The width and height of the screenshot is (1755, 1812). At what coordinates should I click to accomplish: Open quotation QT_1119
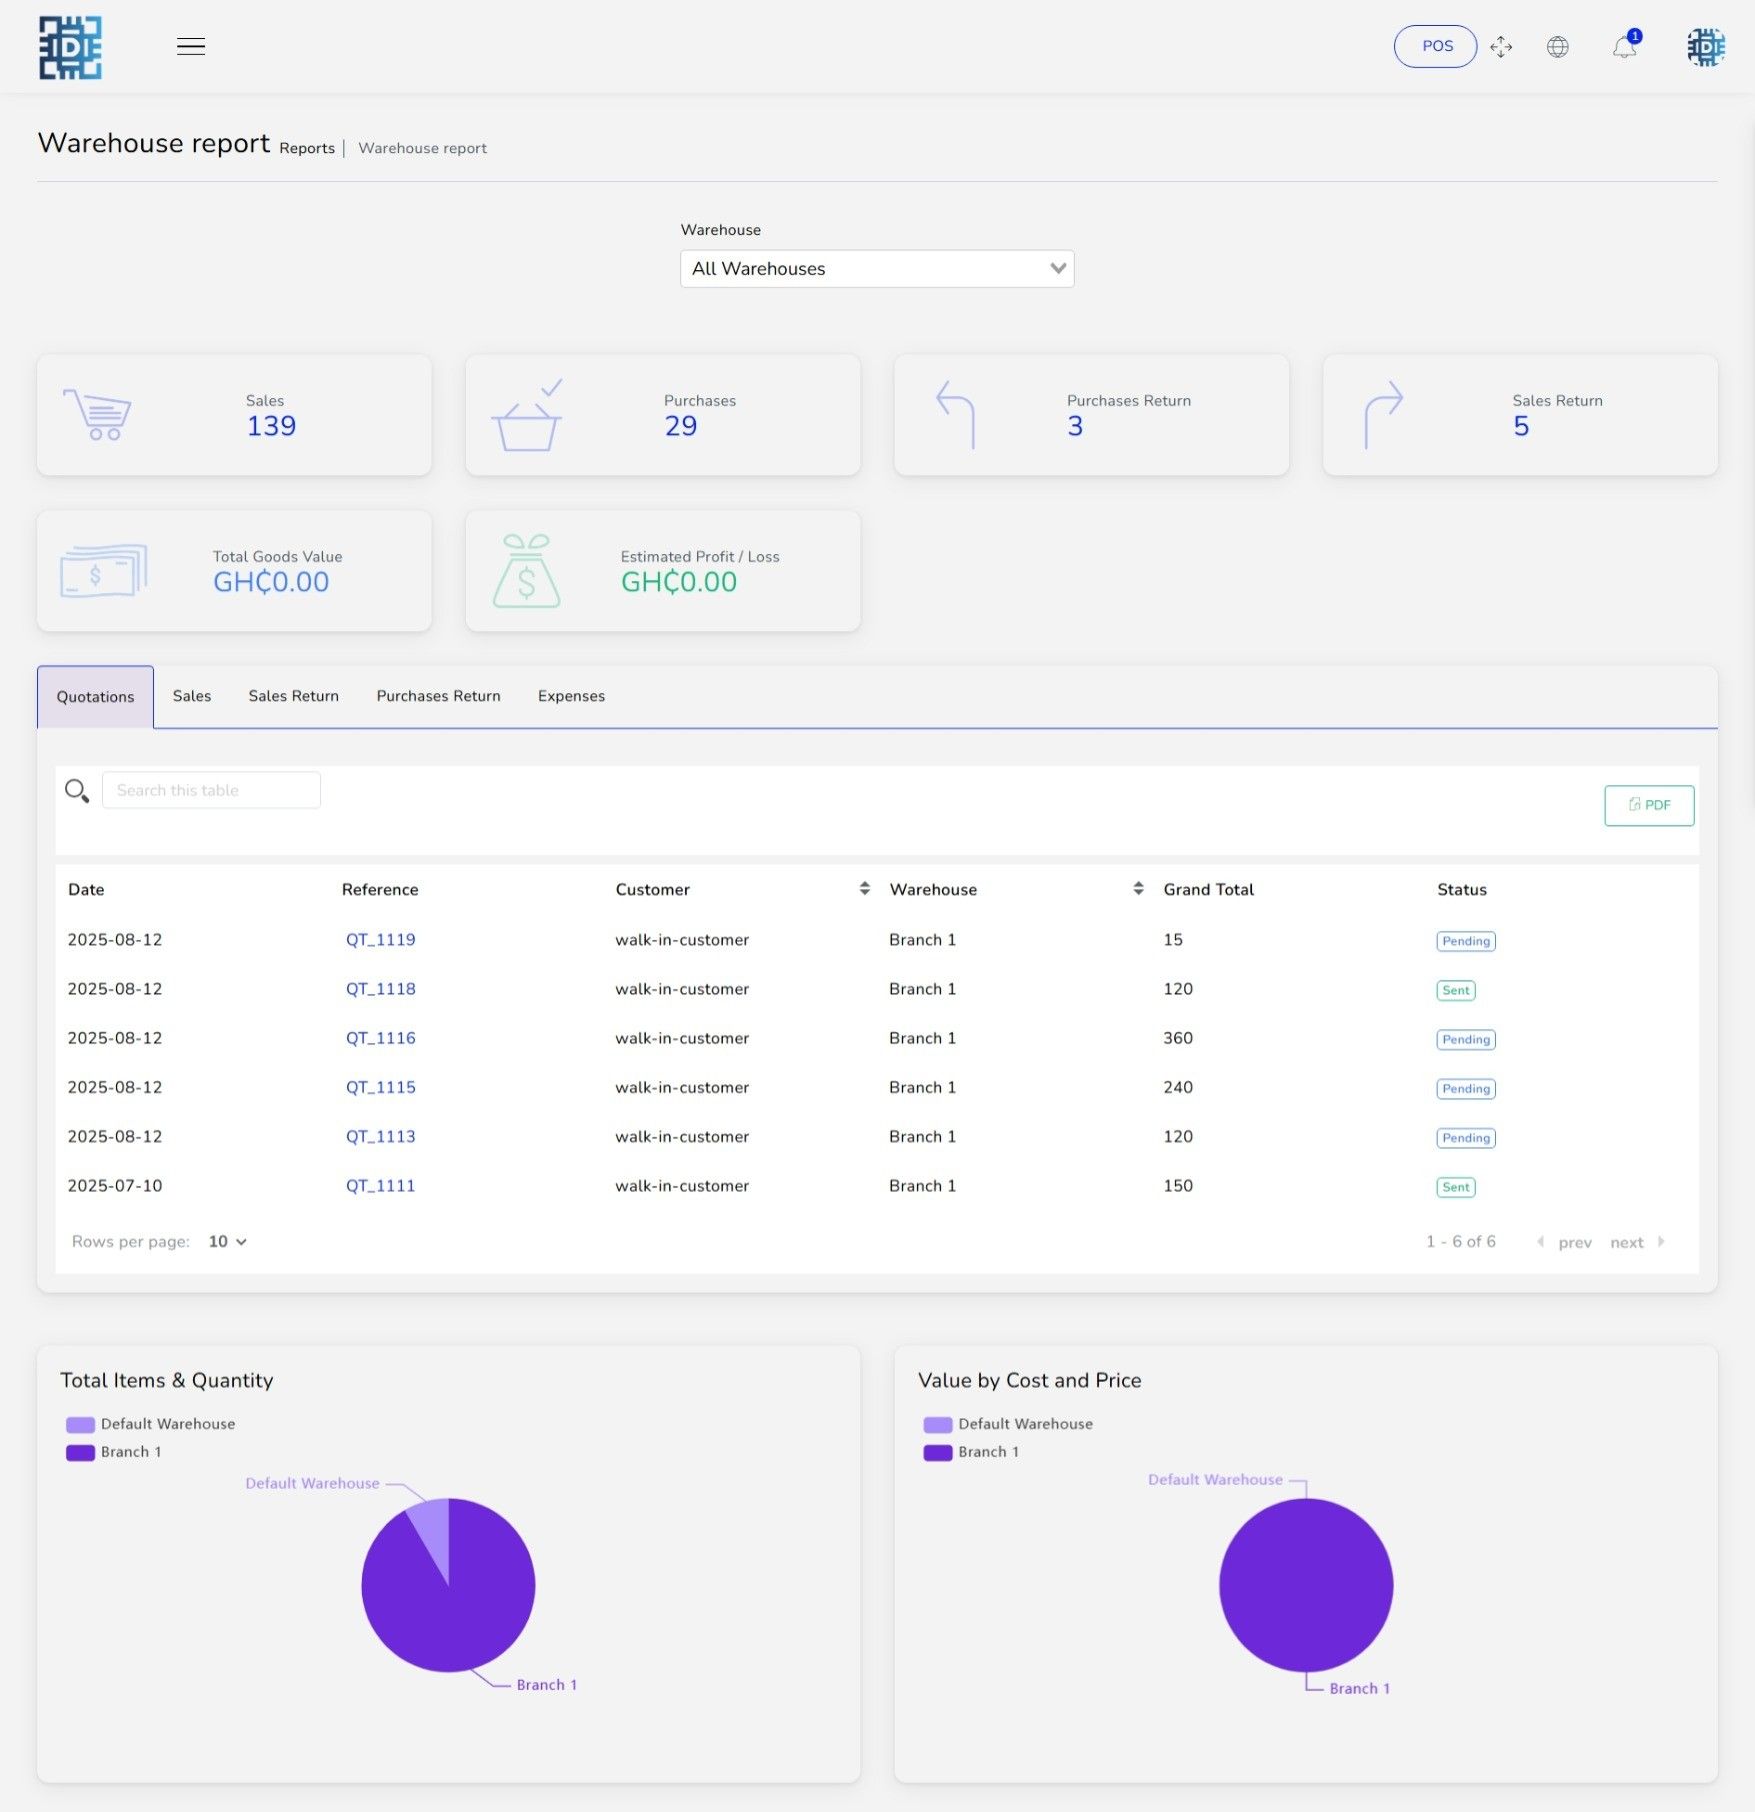tap(380, 940)
